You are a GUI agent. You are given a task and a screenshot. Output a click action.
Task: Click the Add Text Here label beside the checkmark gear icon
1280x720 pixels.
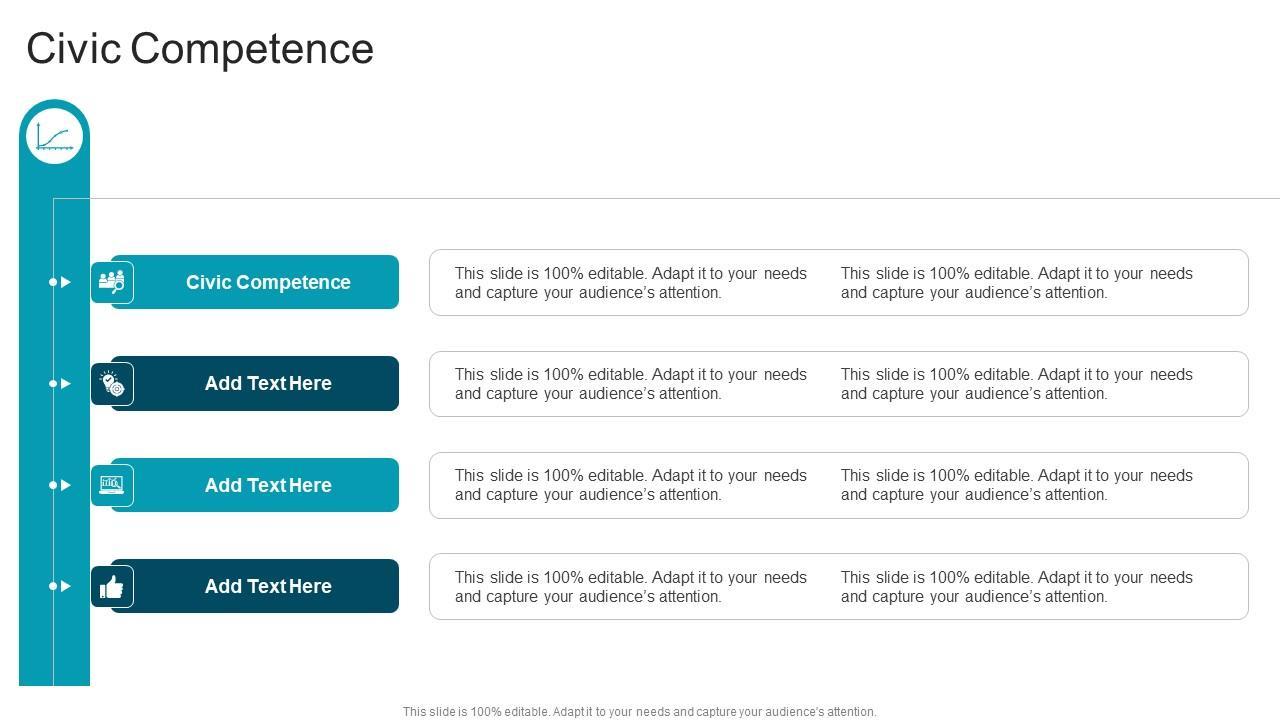tap(268, 383)
